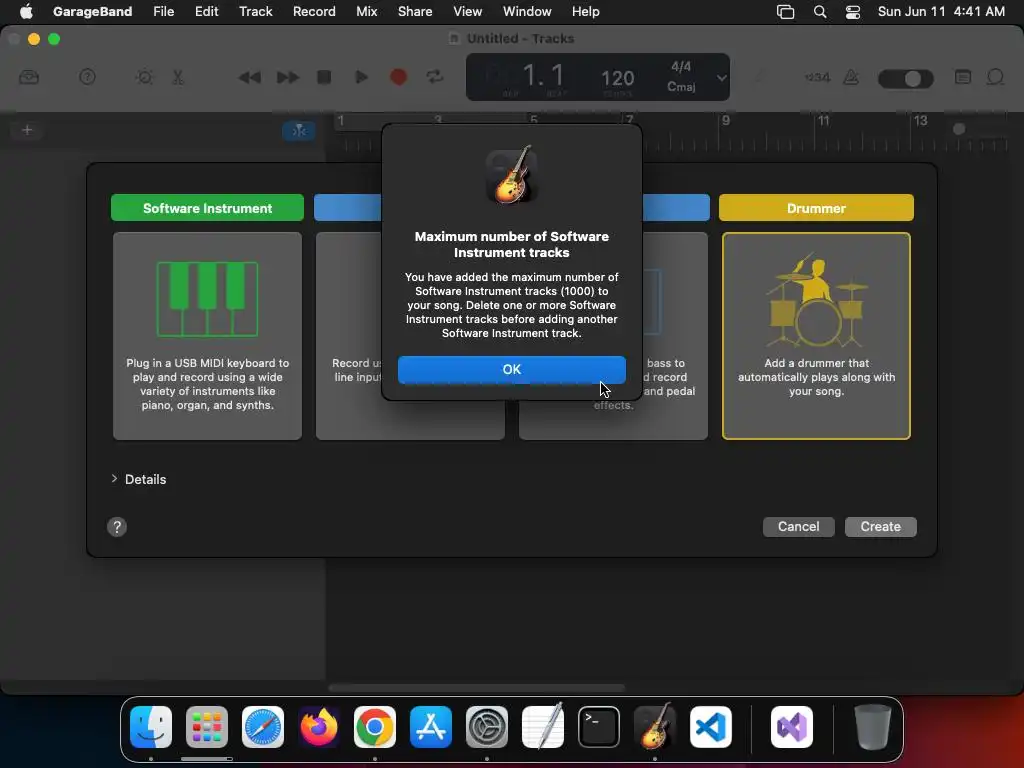Open the Help menu
1024x768 pixels.
[585, 11]
